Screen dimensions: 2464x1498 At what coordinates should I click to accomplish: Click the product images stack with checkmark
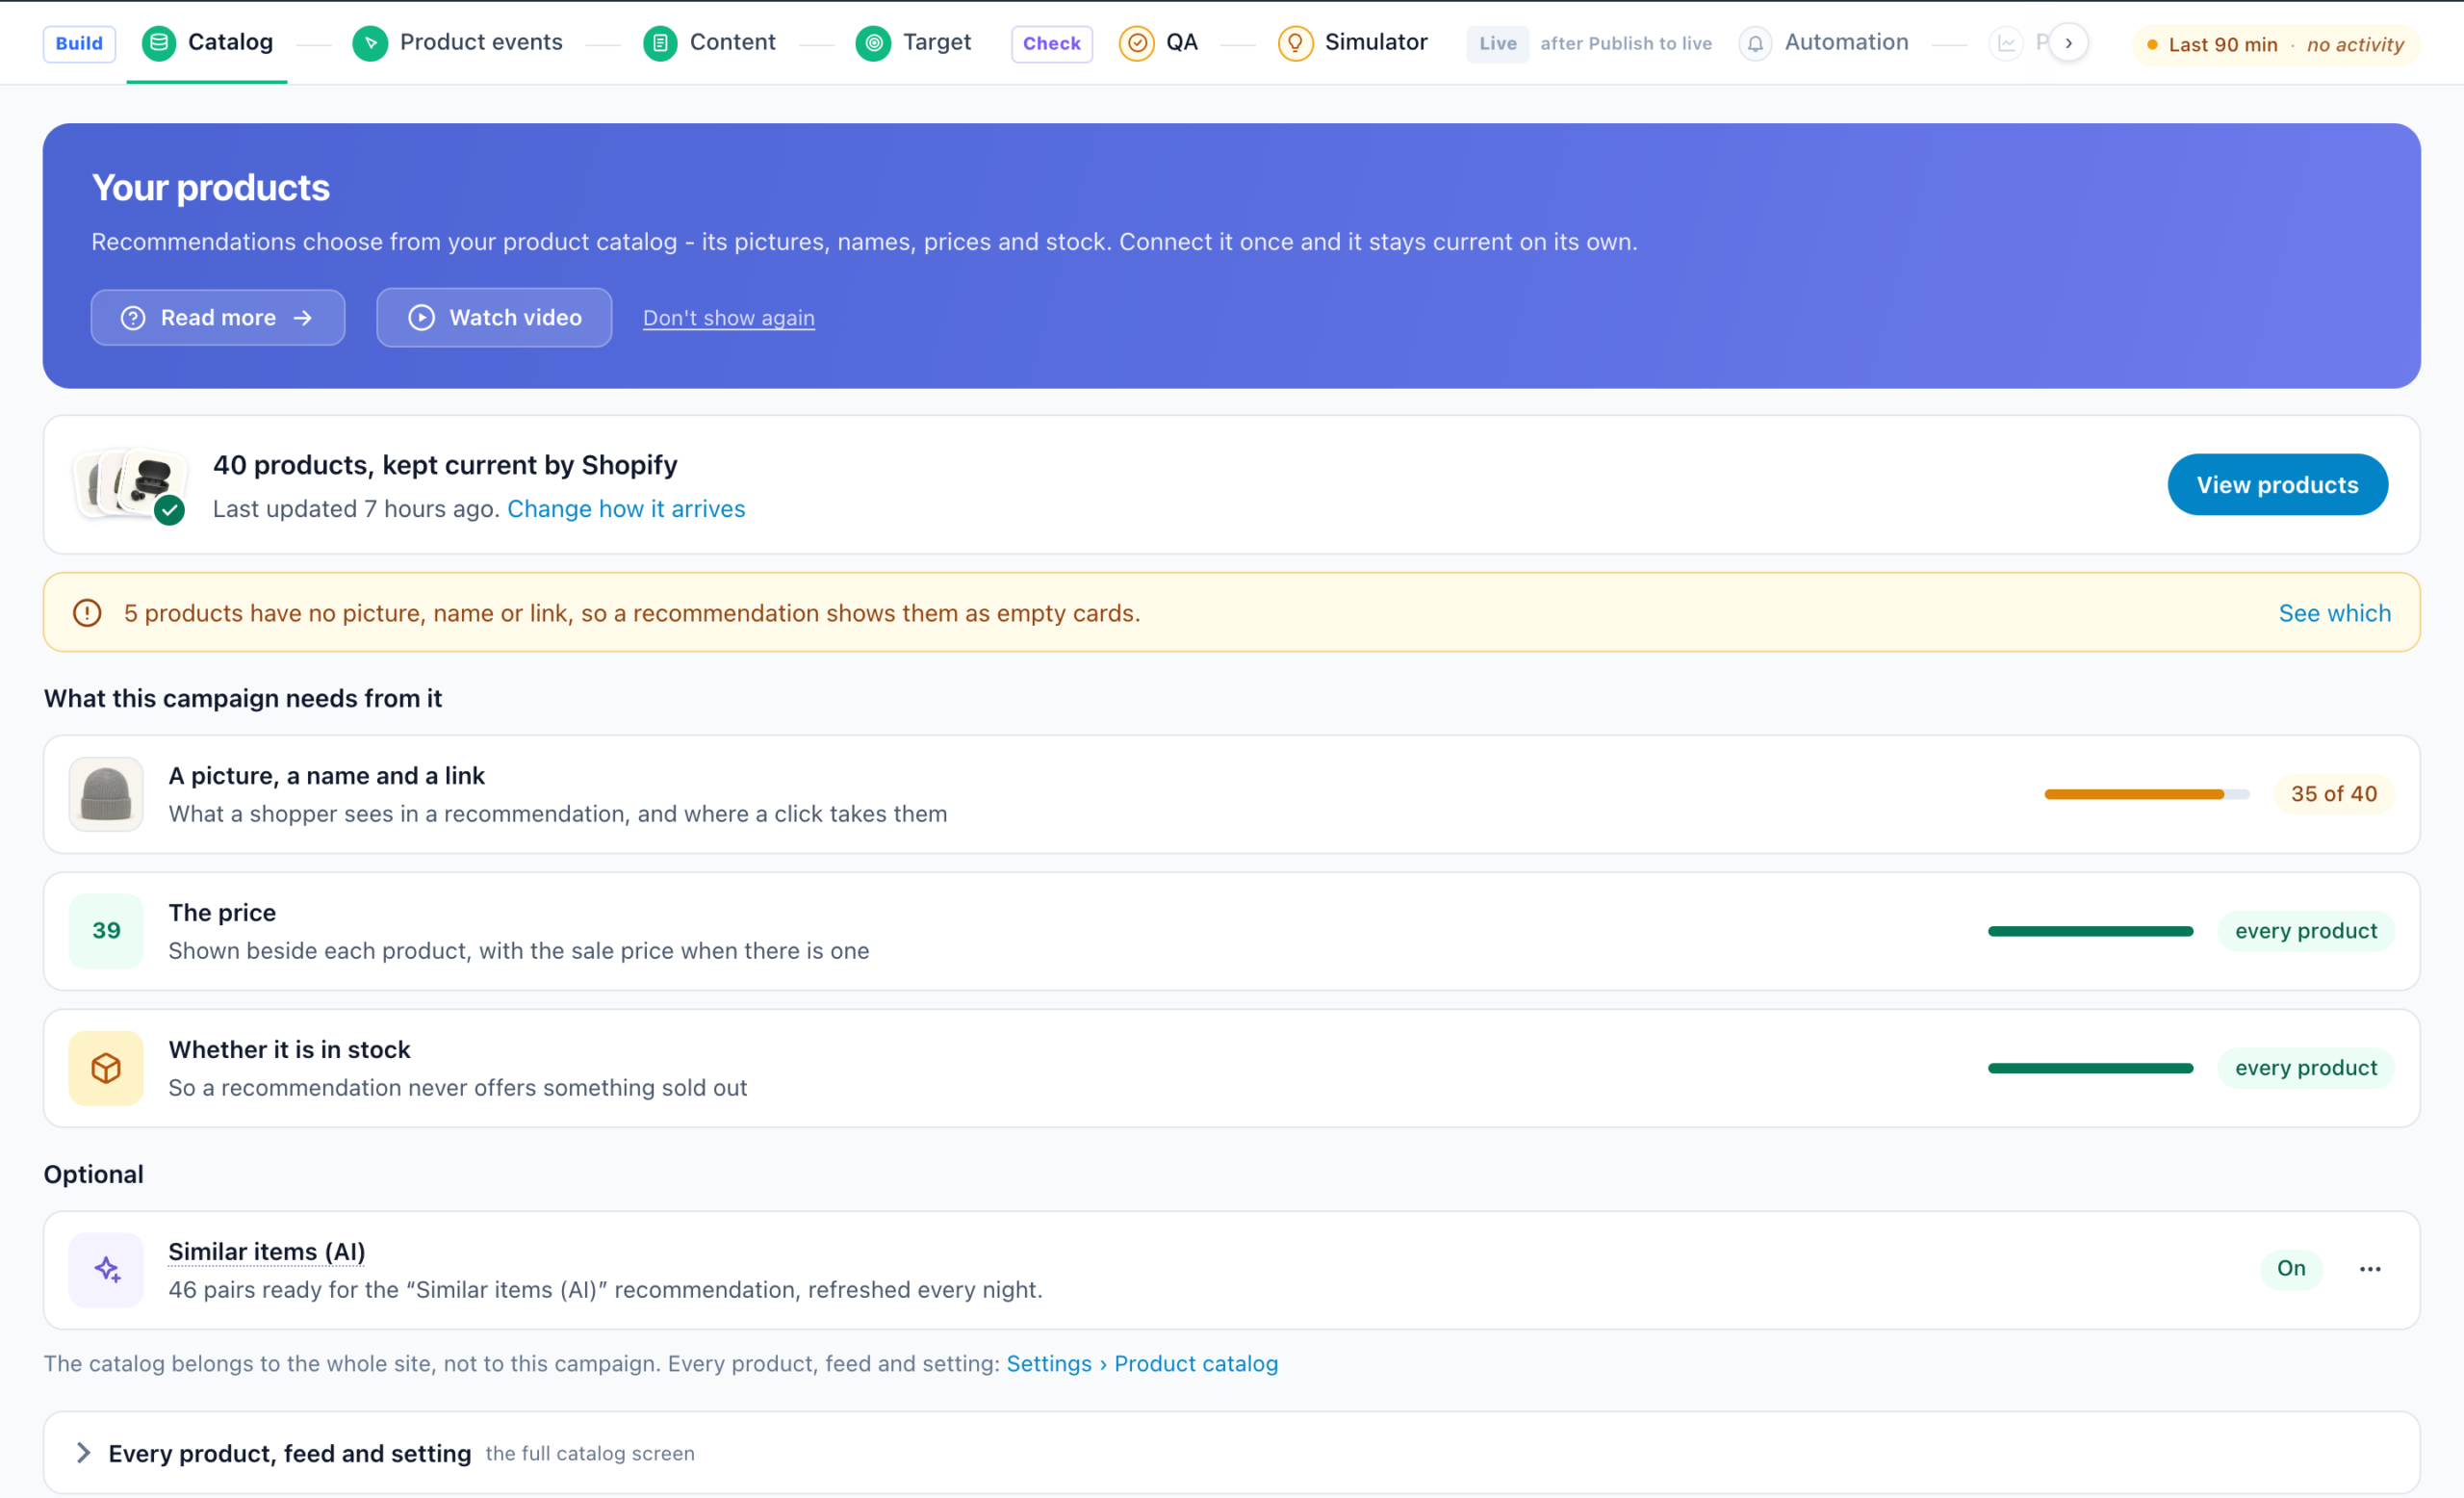(131, 485)
